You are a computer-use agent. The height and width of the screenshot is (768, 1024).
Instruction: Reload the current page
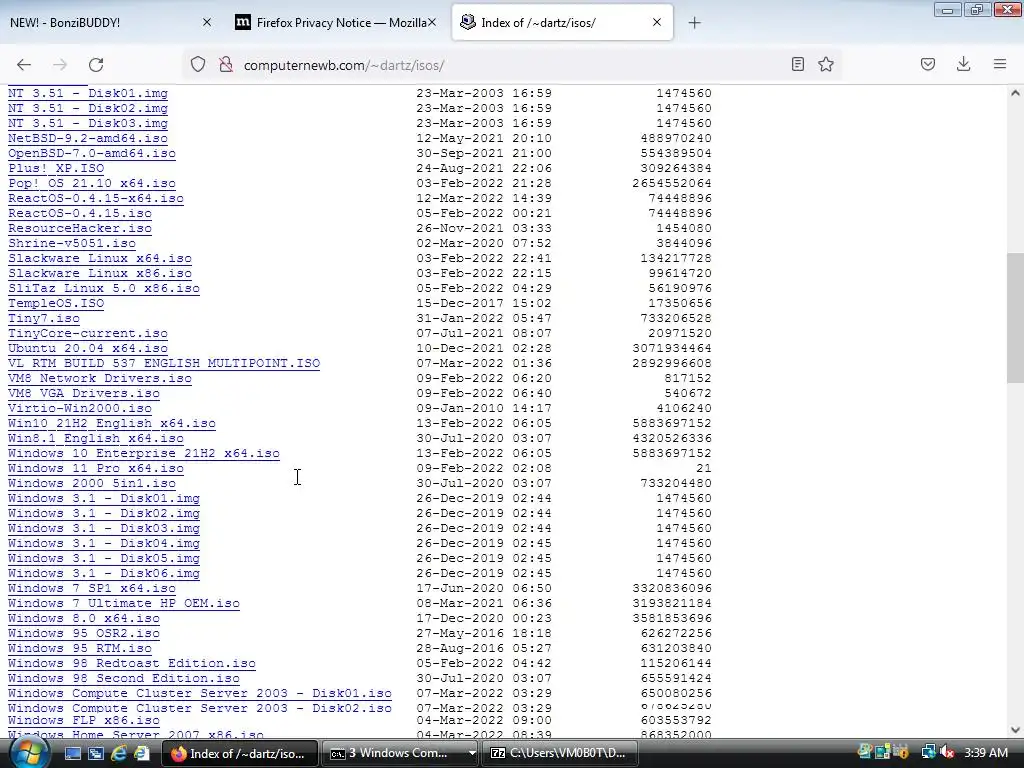(x=96, y=65)
